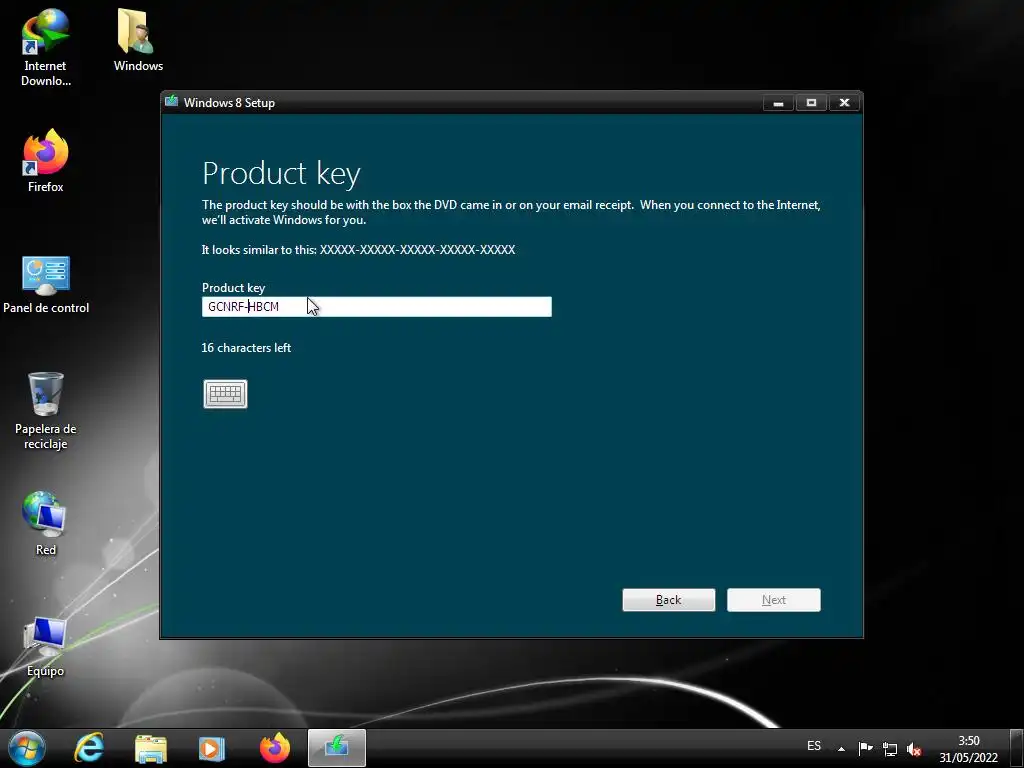Click the 'Product key' heading
Image resolution: width=1024 pixels, height=768 pixels.
click(x=281, y=174)
